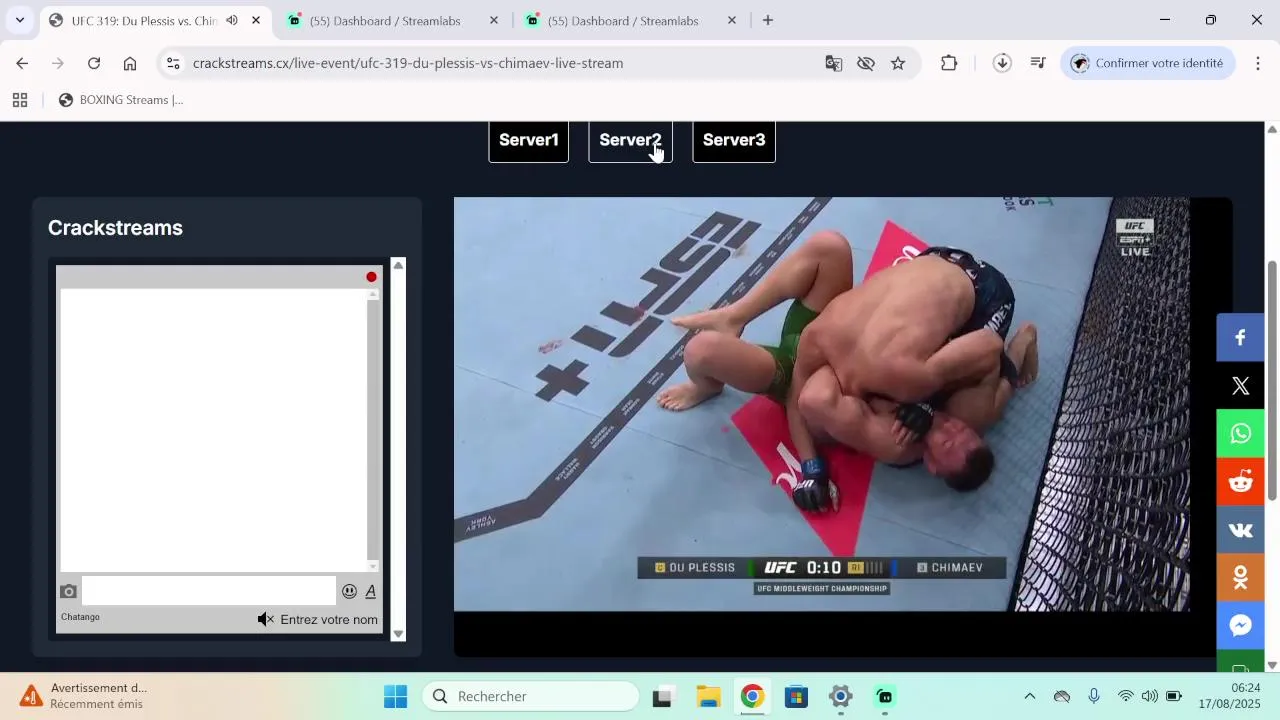Close the UFC 319 tab
This screenshot has width=1280, height=720.
(256, 21)
